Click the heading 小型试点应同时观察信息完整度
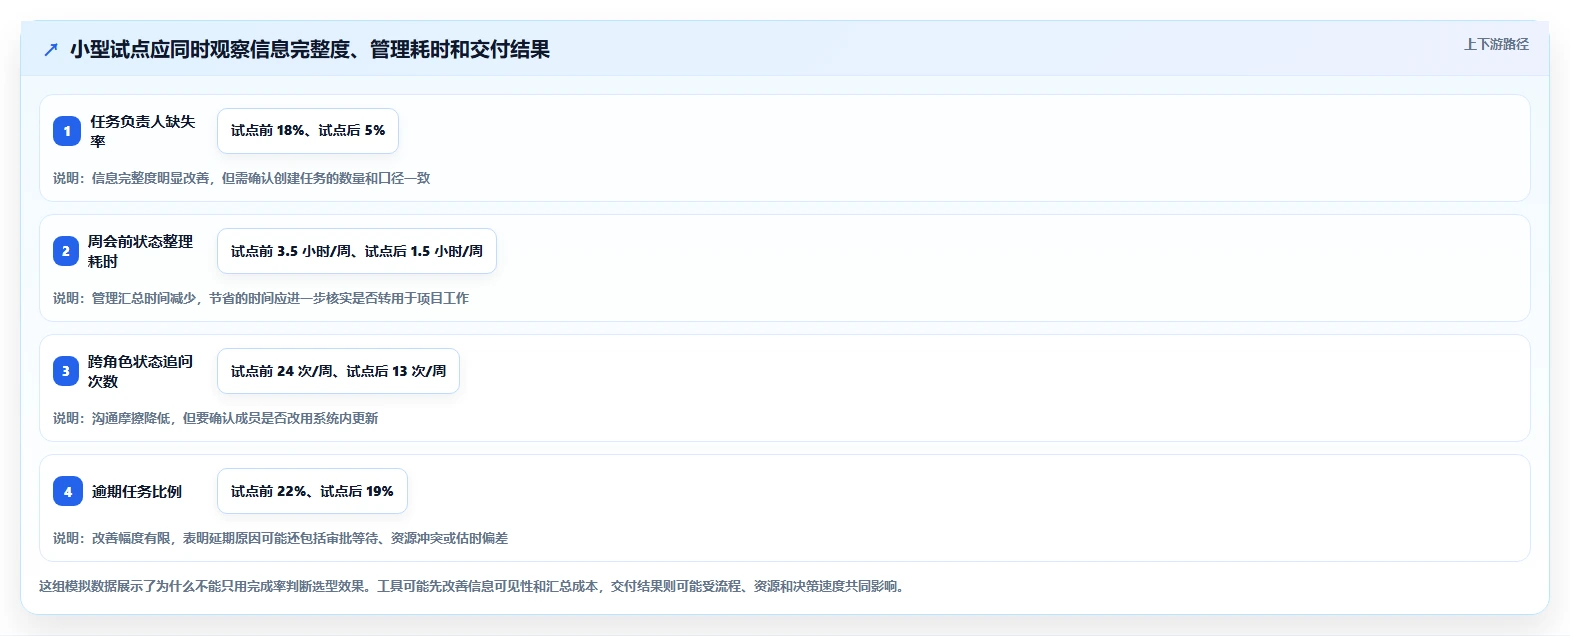The width and height of the screenshot is (1570, 636). [x=310, y=49]
